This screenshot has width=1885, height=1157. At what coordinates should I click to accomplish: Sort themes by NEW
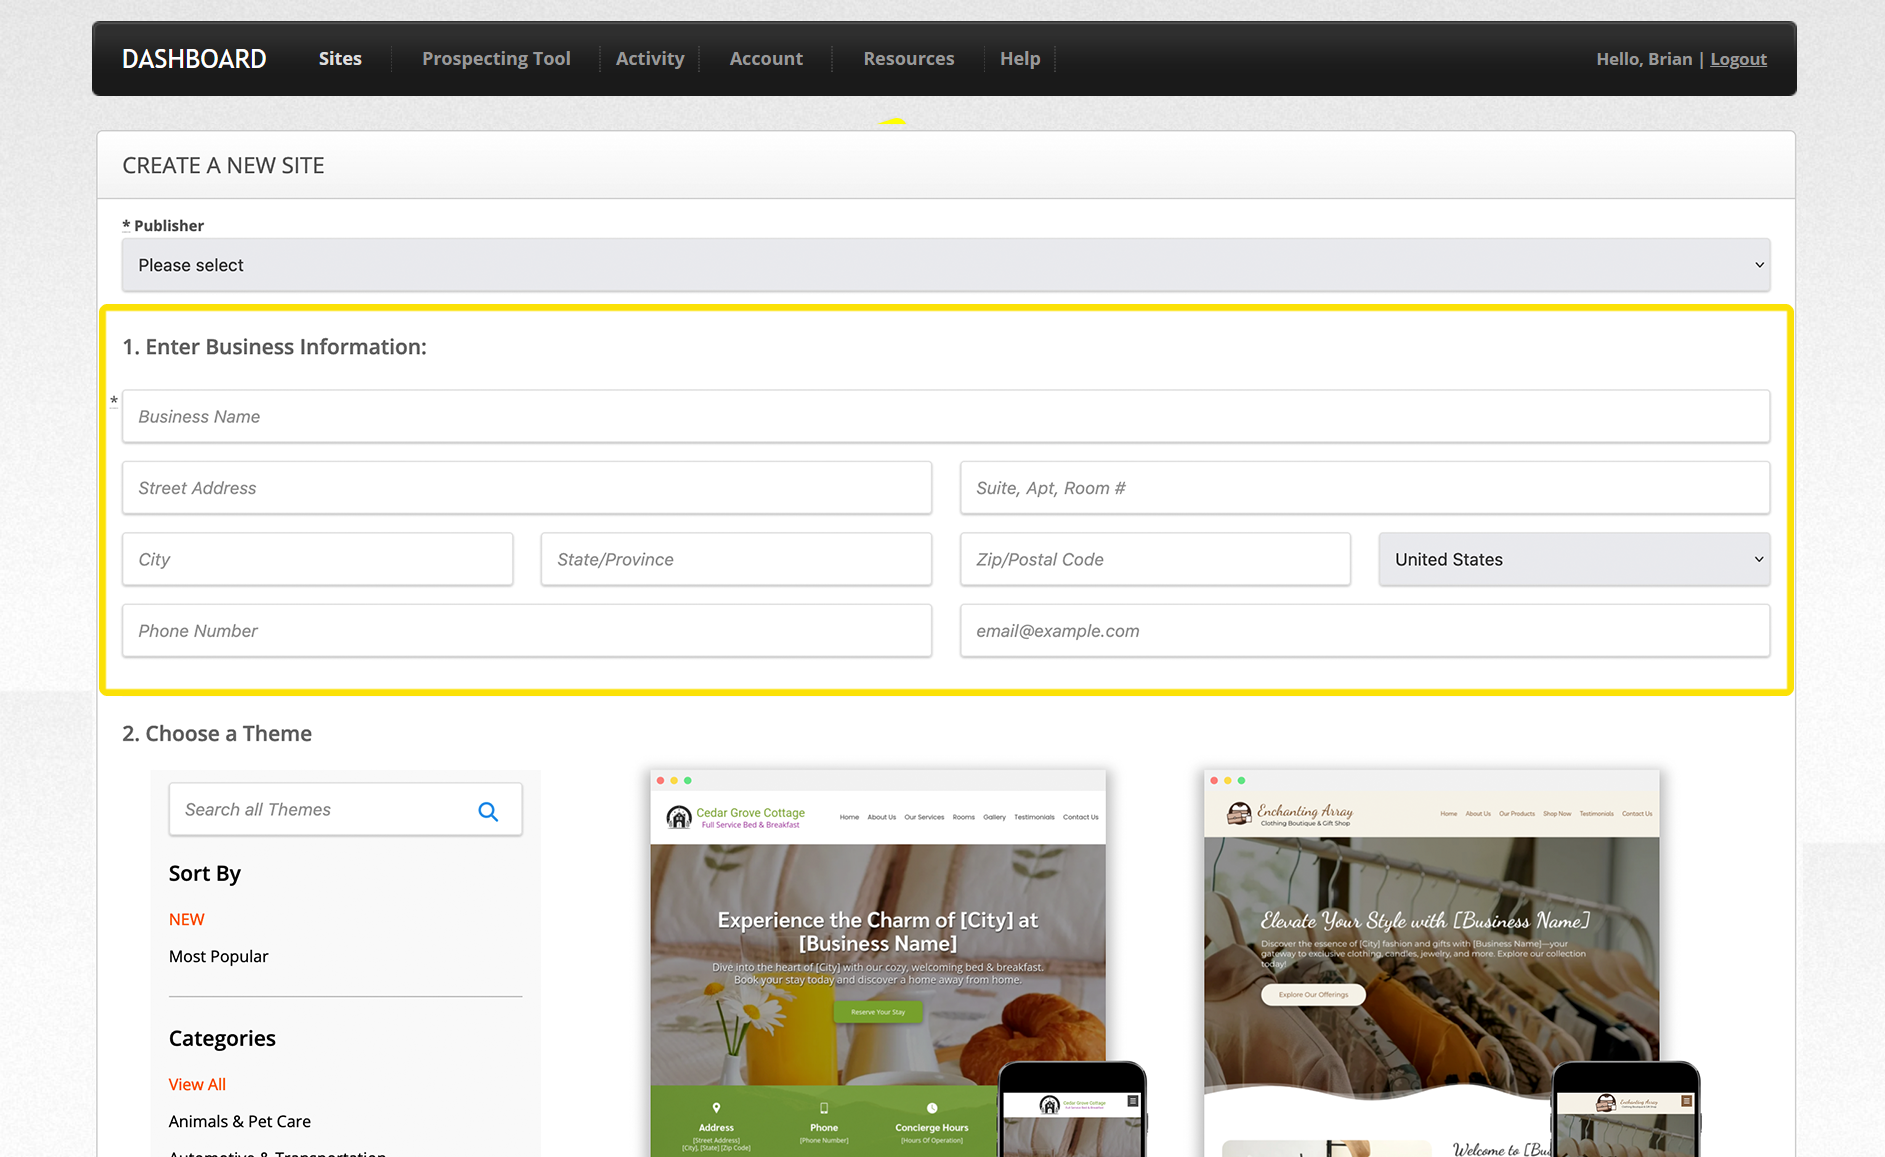(x=186, y=920)
